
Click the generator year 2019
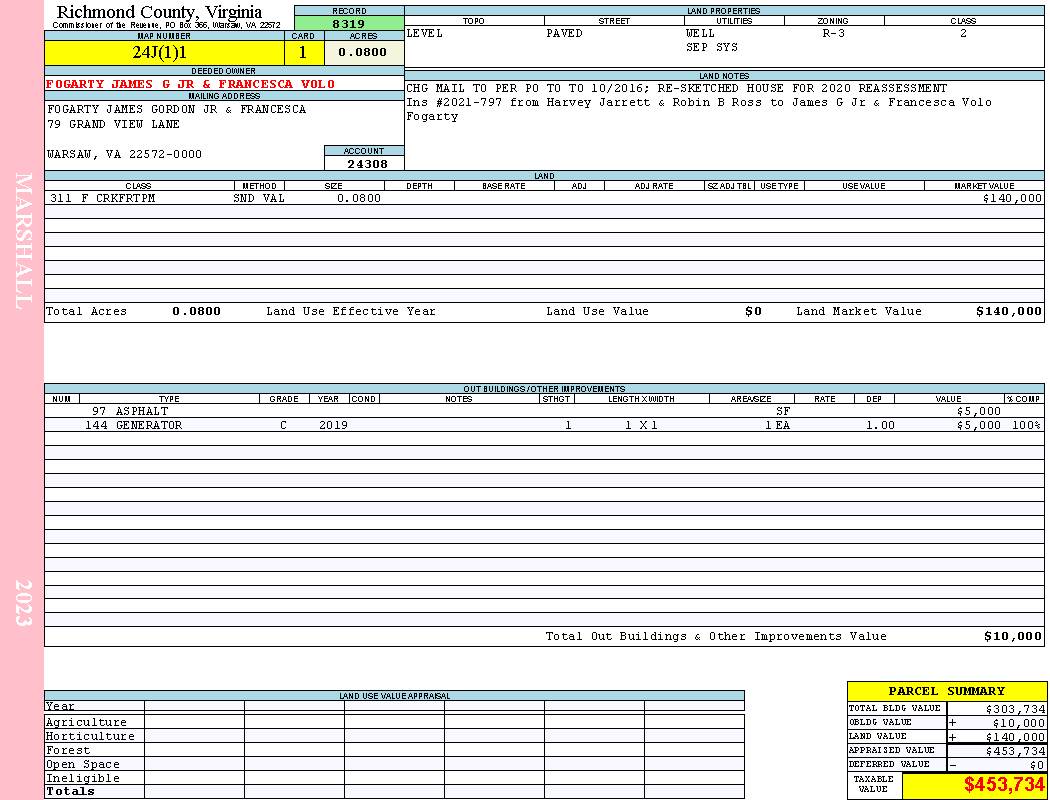[333, 425]
